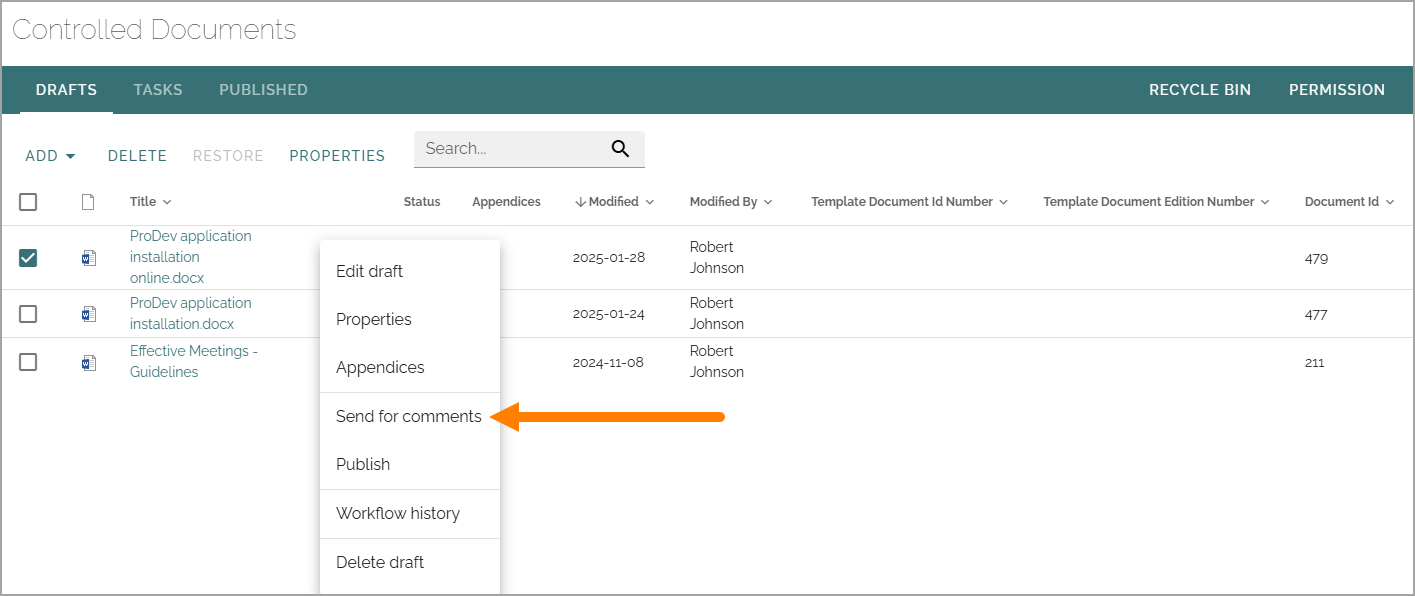Switch to the PUBLISHED tab

click(x=263, y=90)
